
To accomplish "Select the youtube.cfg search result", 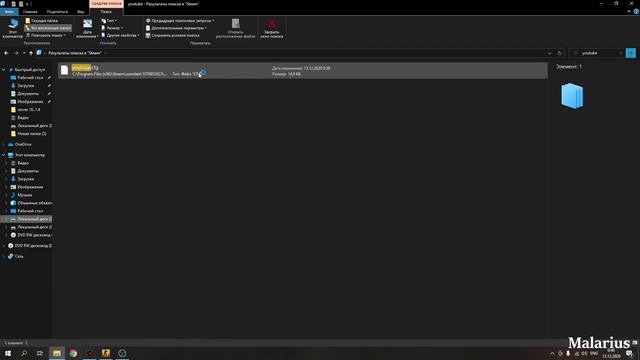I will (x=302, y=71).
